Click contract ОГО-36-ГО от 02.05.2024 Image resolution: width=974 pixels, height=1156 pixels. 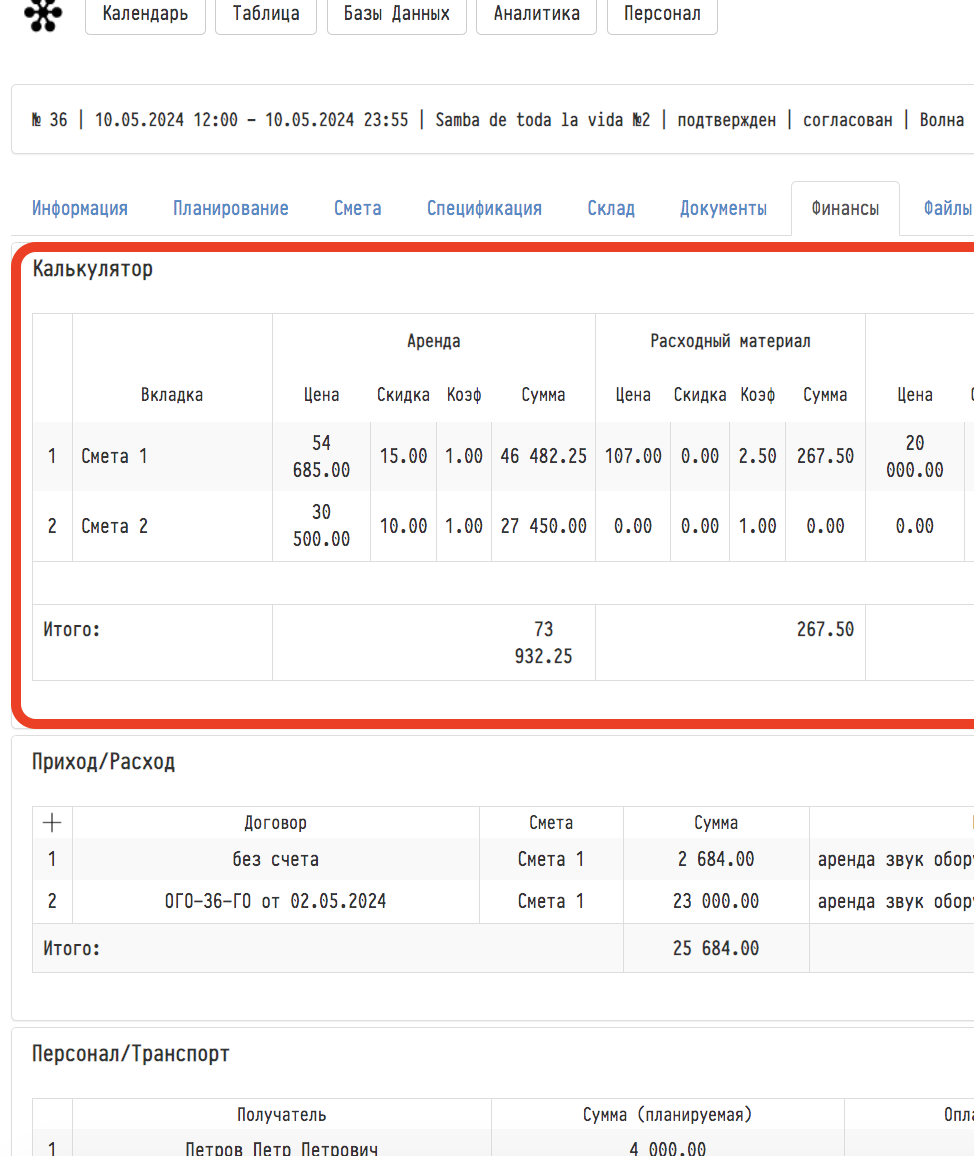point(275,901)
